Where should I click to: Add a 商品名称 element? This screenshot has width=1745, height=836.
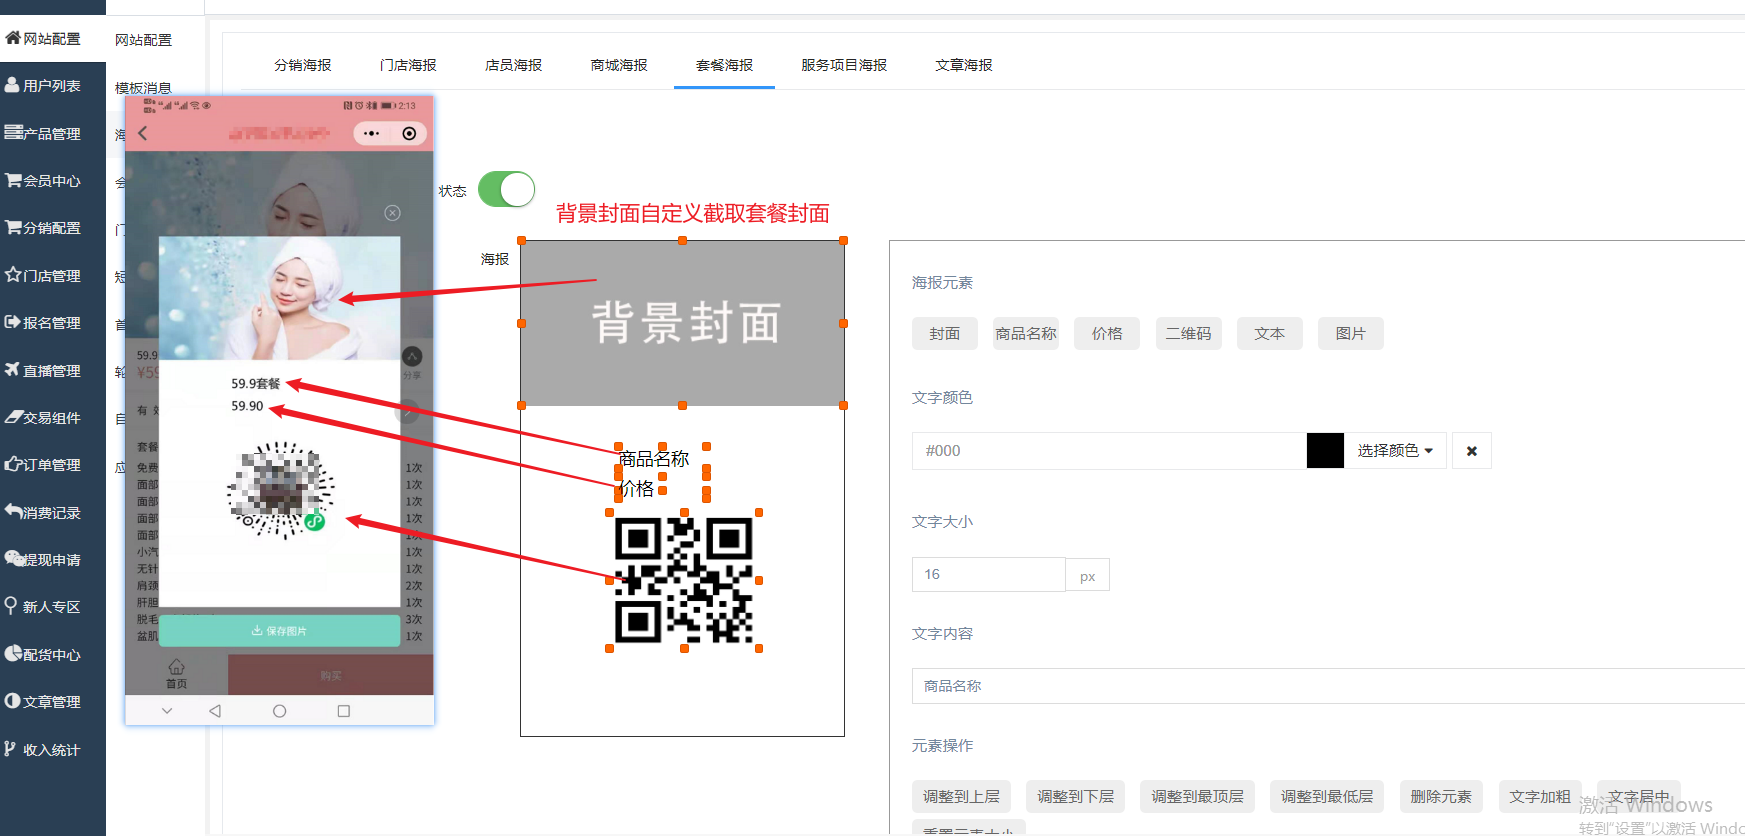coord(1026,334)
